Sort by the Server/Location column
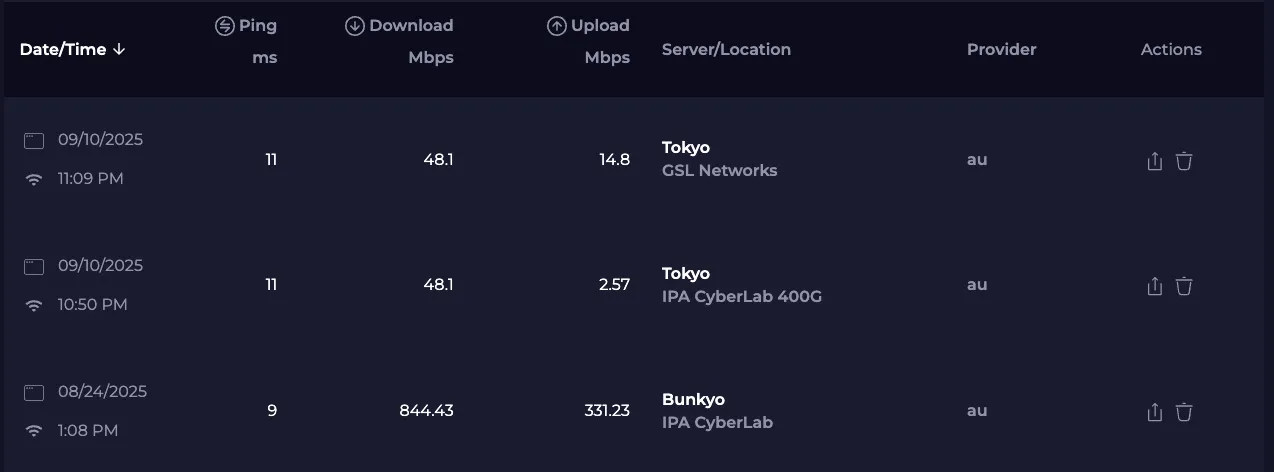The height and width of the screenshot is (472, 1274). click(x=726, y=50)
